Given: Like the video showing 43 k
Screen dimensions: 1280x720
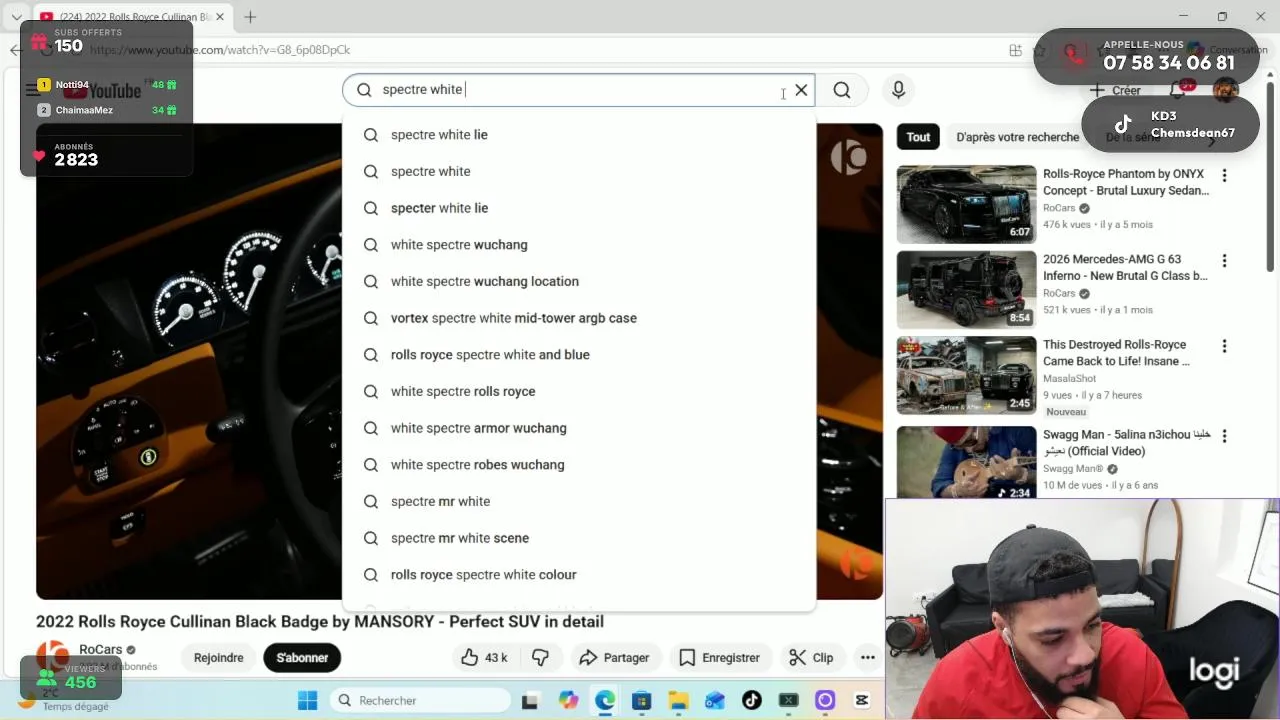Looking at the screenshot, I should click(484, 658).
